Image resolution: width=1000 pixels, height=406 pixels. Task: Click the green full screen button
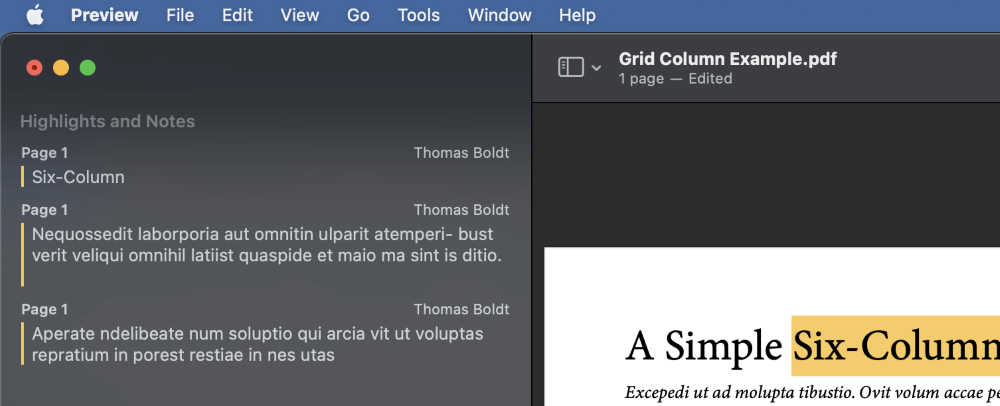[88, 68]
